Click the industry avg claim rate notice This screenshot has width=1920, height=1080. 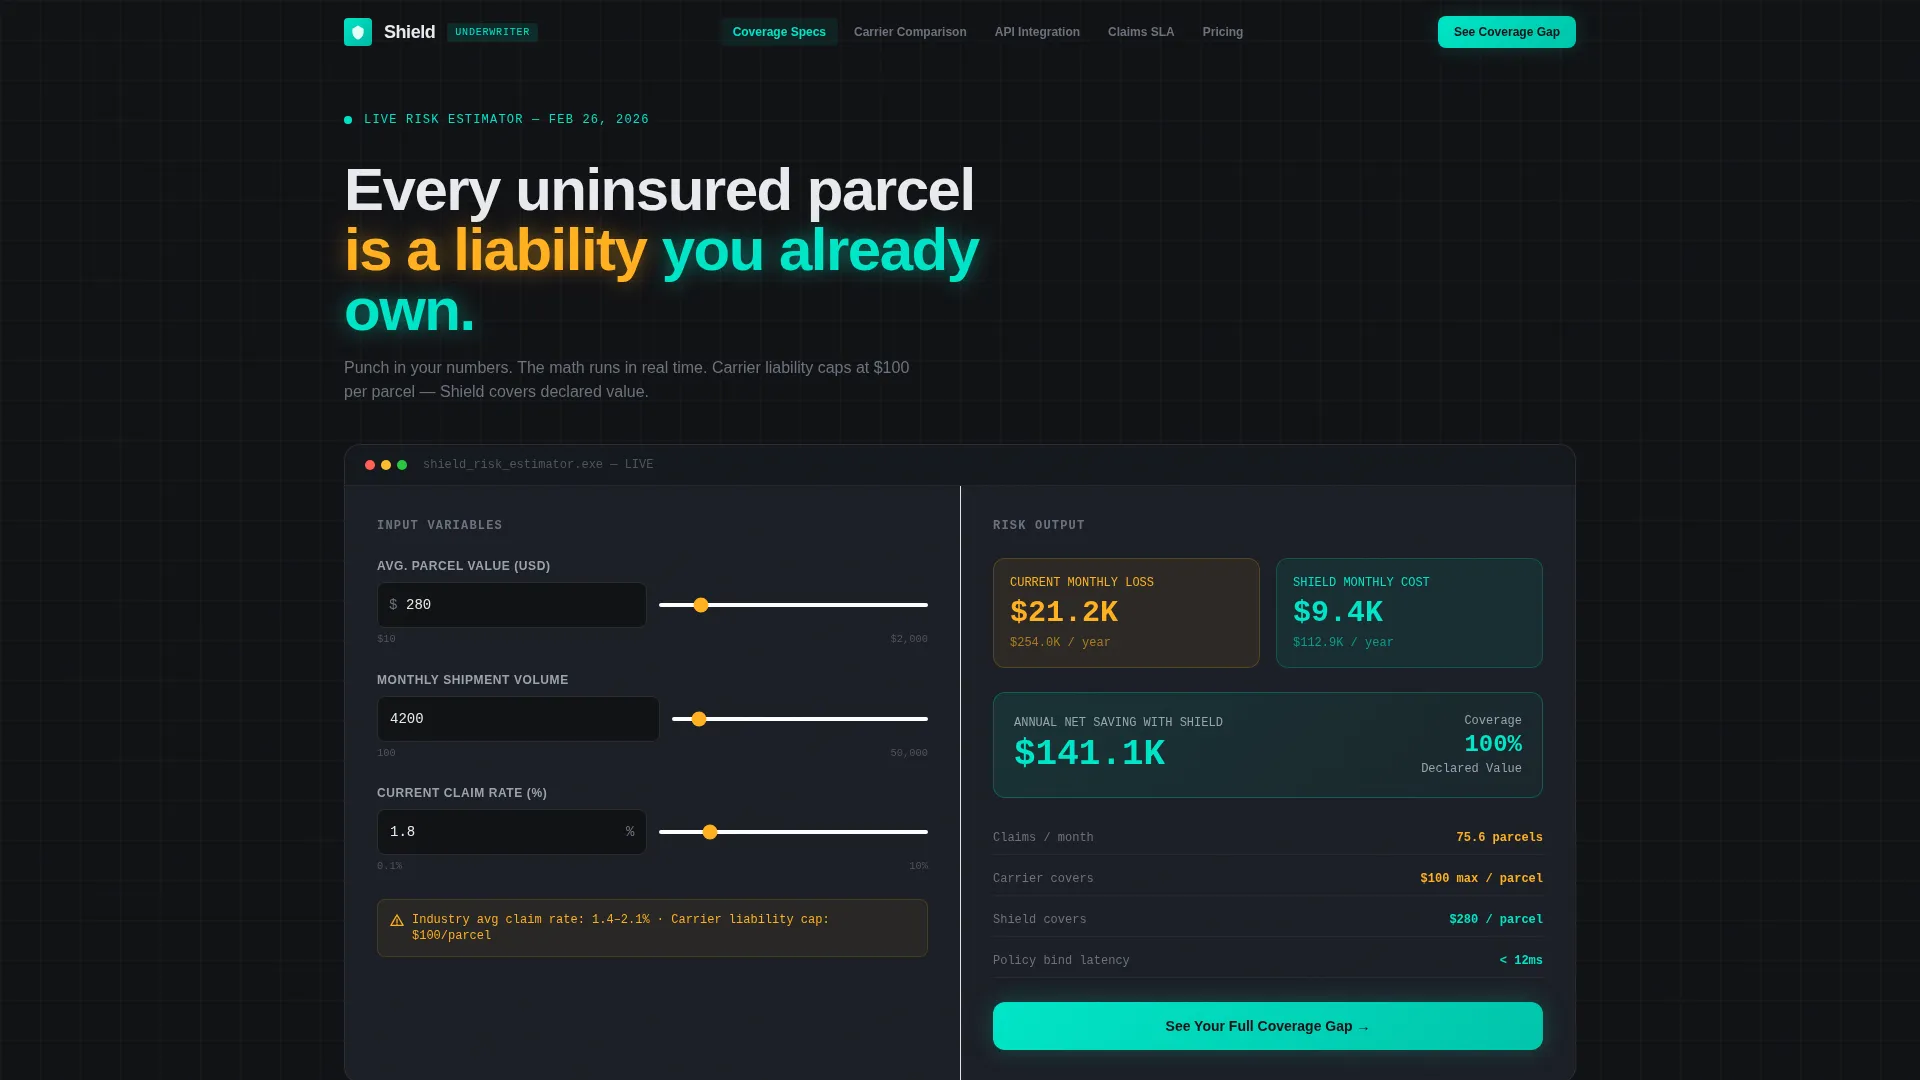(x=652, y=928)
